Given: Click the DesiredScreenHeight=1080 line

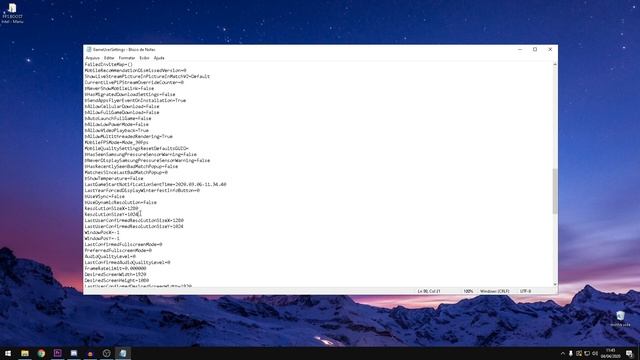Looking at the screenshot, I should 116,280.
